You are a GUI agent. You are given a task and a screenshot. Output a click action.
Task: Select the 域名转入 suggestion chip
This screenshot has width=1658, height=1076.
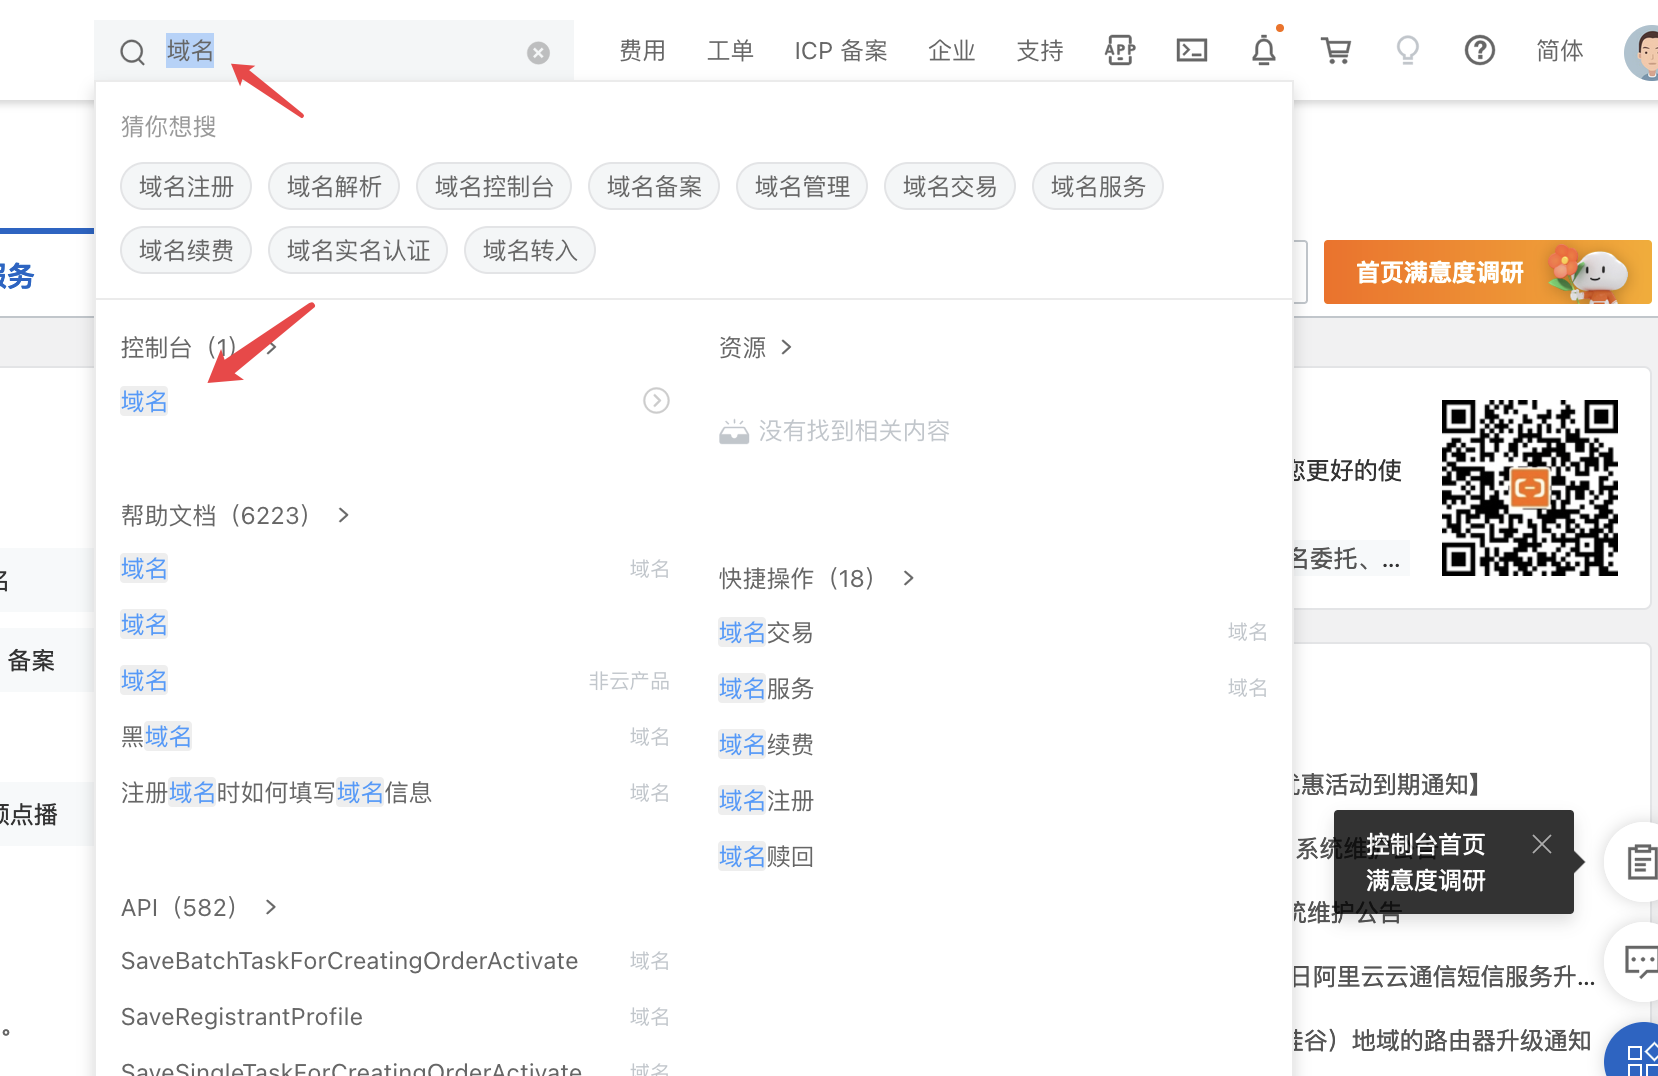(530, 251)
